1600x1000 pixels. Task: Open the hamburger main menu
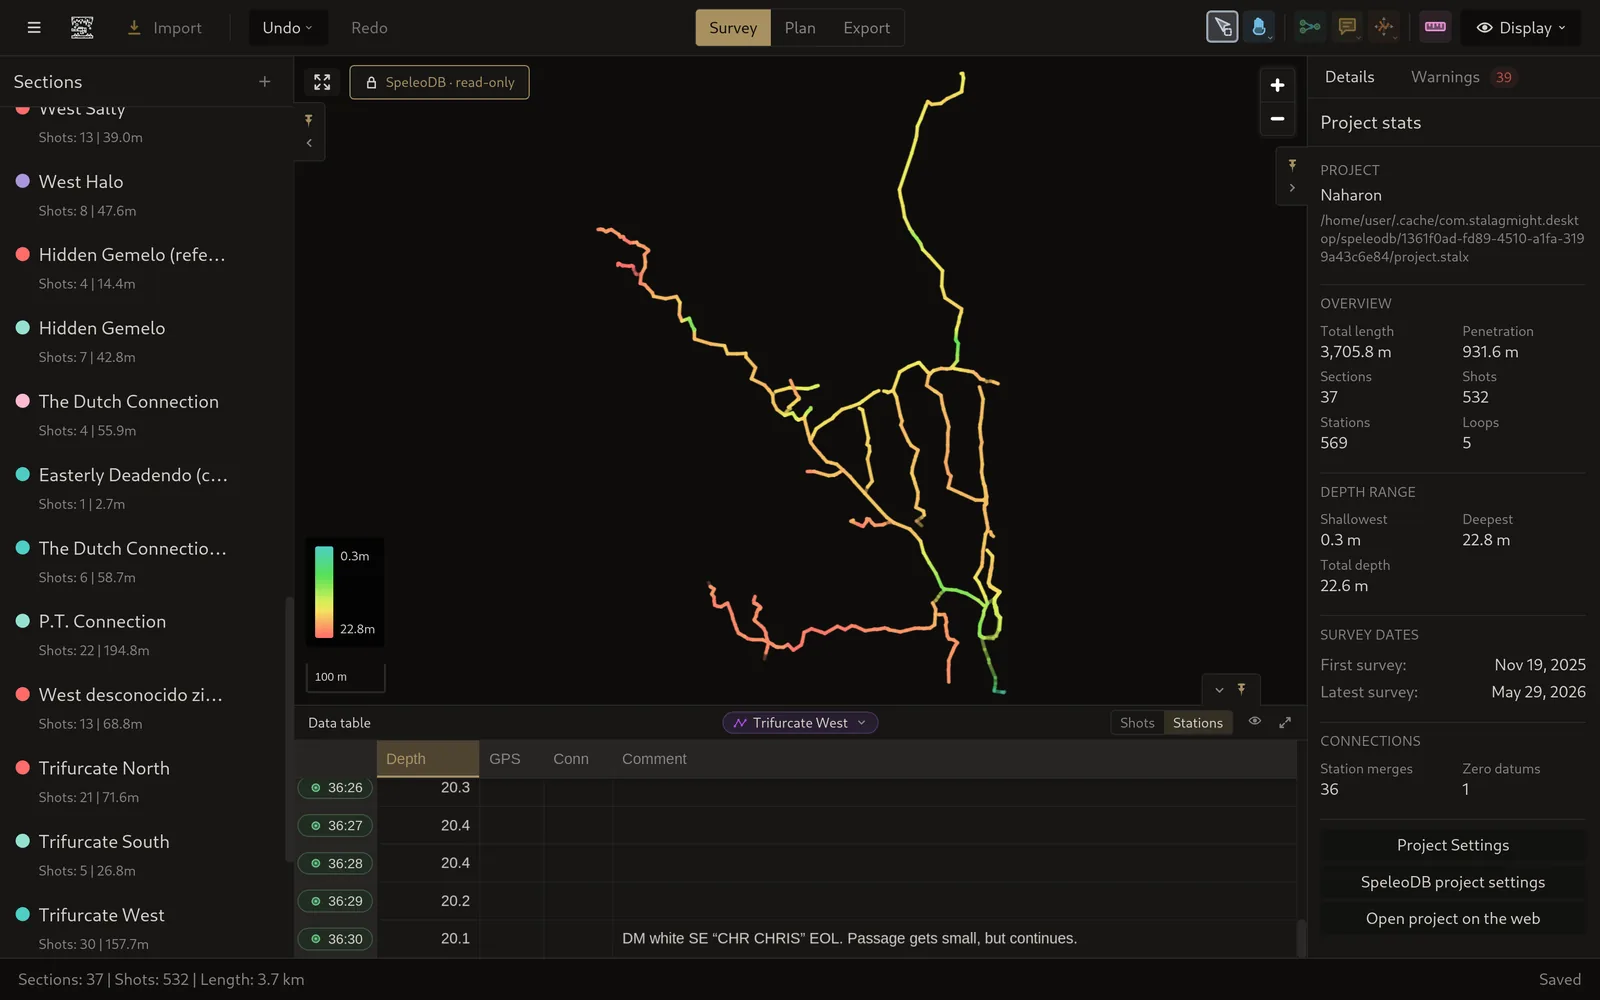tap(34, 28)
